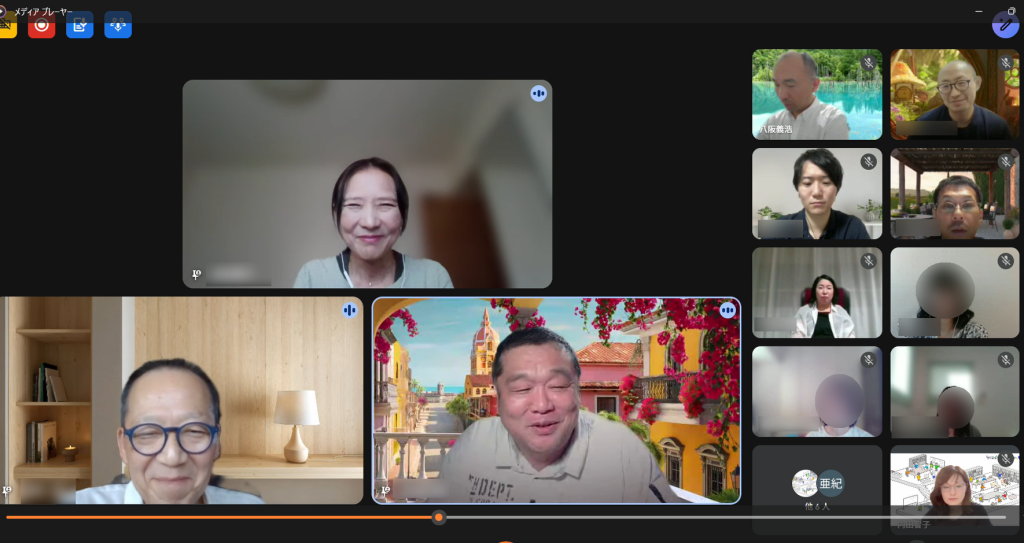1024x543 pixels.
Task: Click audio indicator on the top center video tile
Action: coord(539,93)
